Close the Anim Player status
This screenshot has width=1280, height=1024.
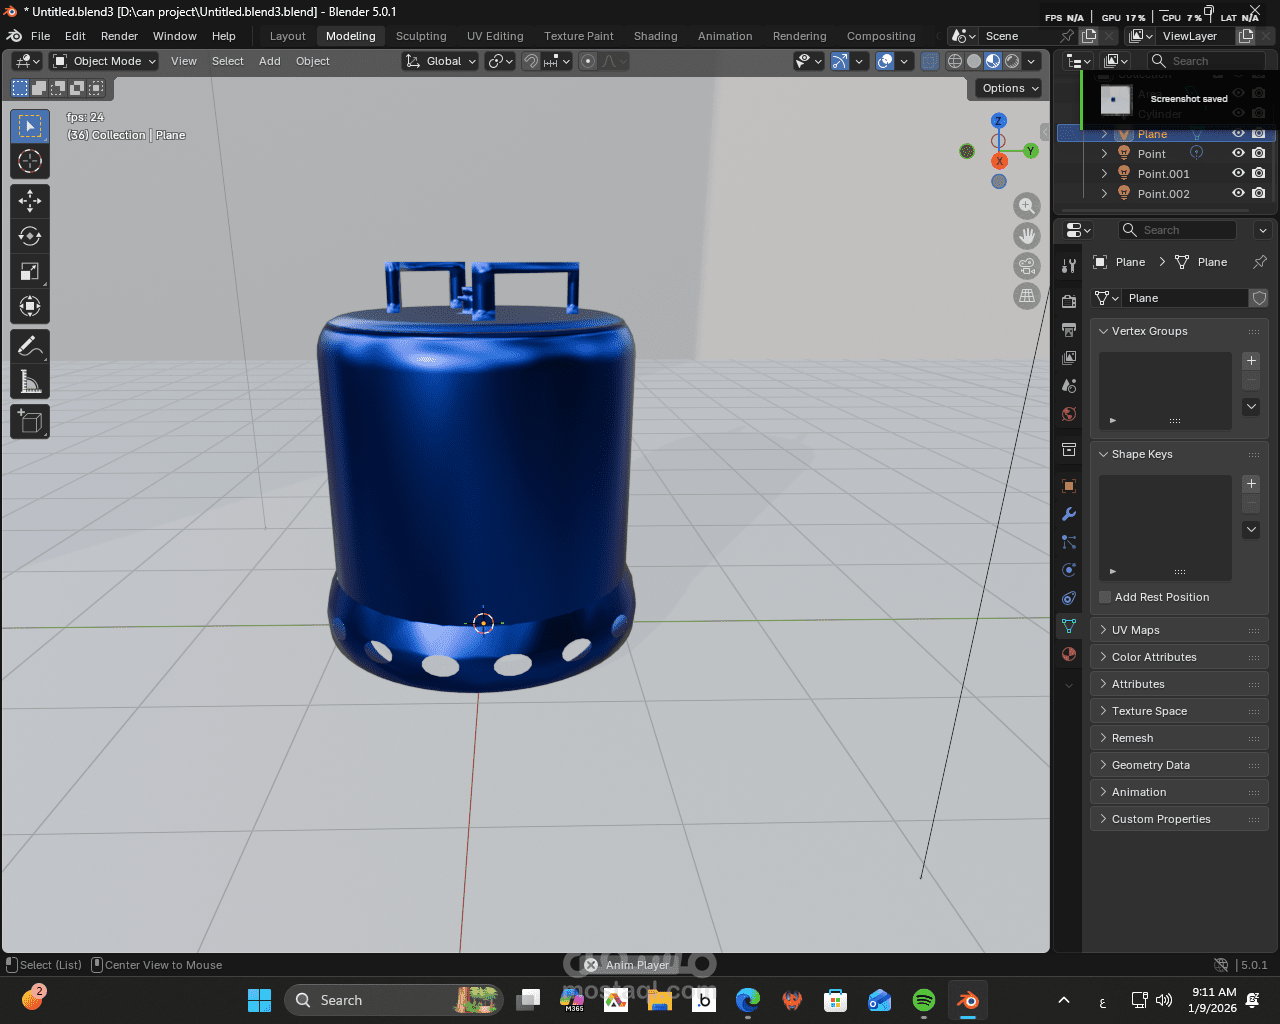coord(591,965)
